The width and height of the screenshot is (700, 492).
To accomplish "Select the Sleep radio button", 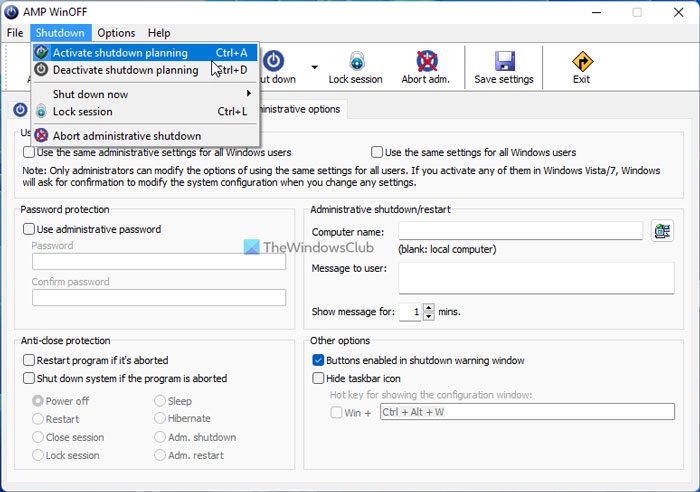I will pyautogui.click(x=160, y=401).
